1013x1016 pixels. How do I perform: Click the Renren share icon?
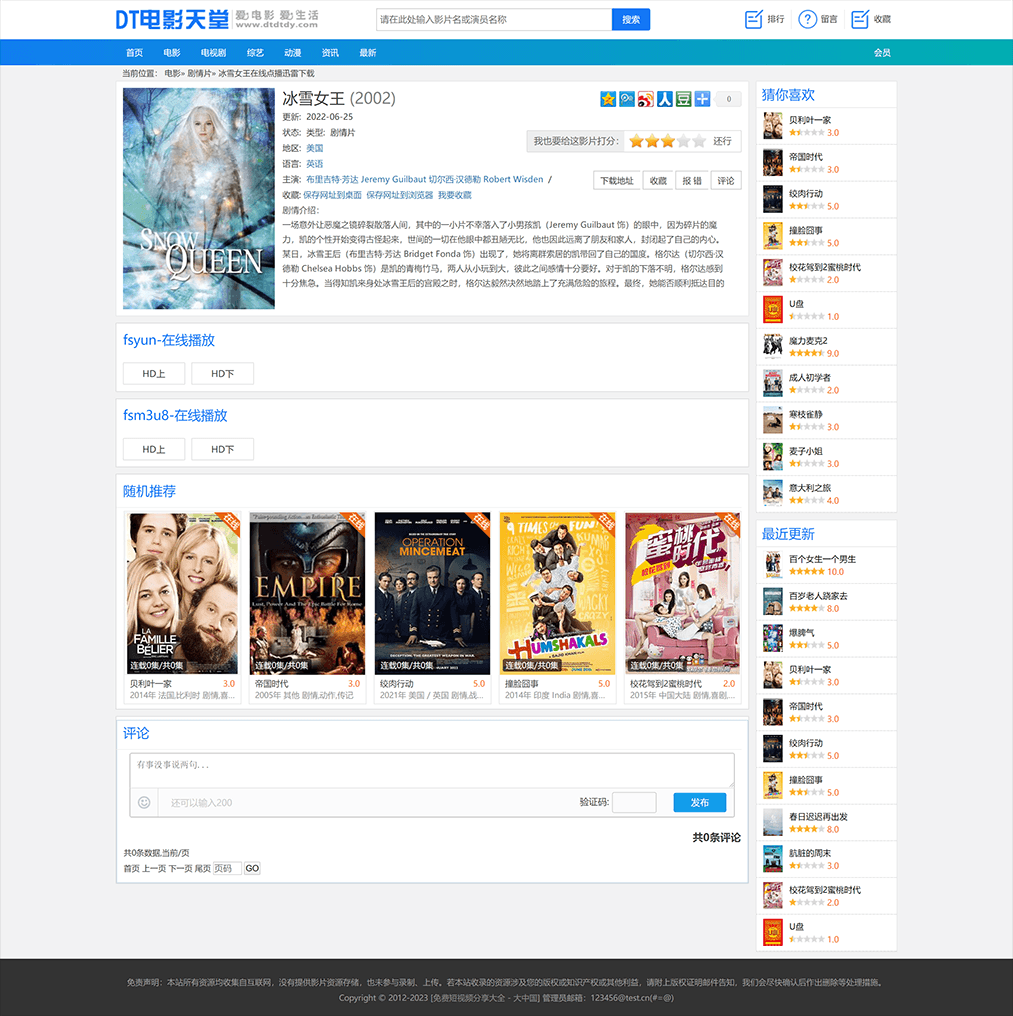point(665,99)
